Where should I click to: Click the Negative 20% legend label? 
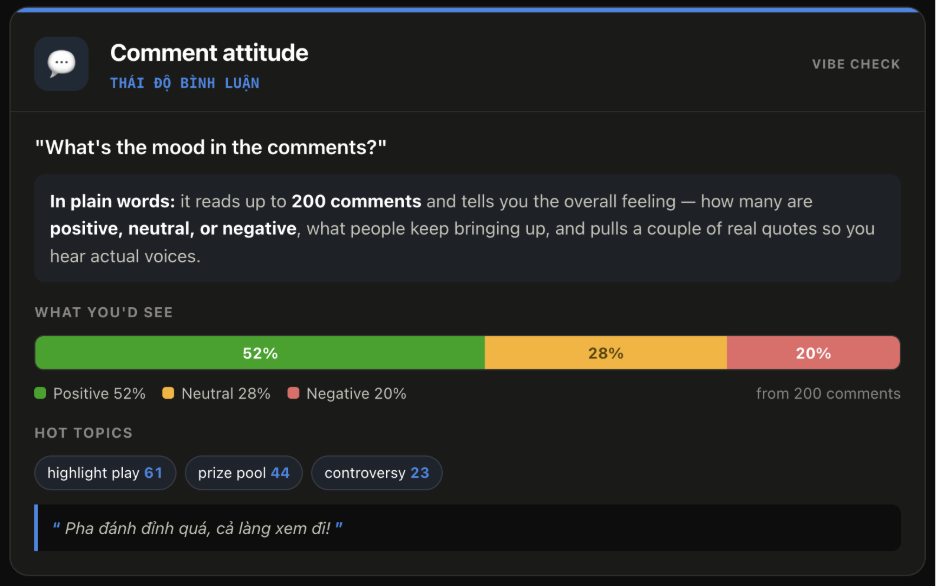(x=356, y=394)
